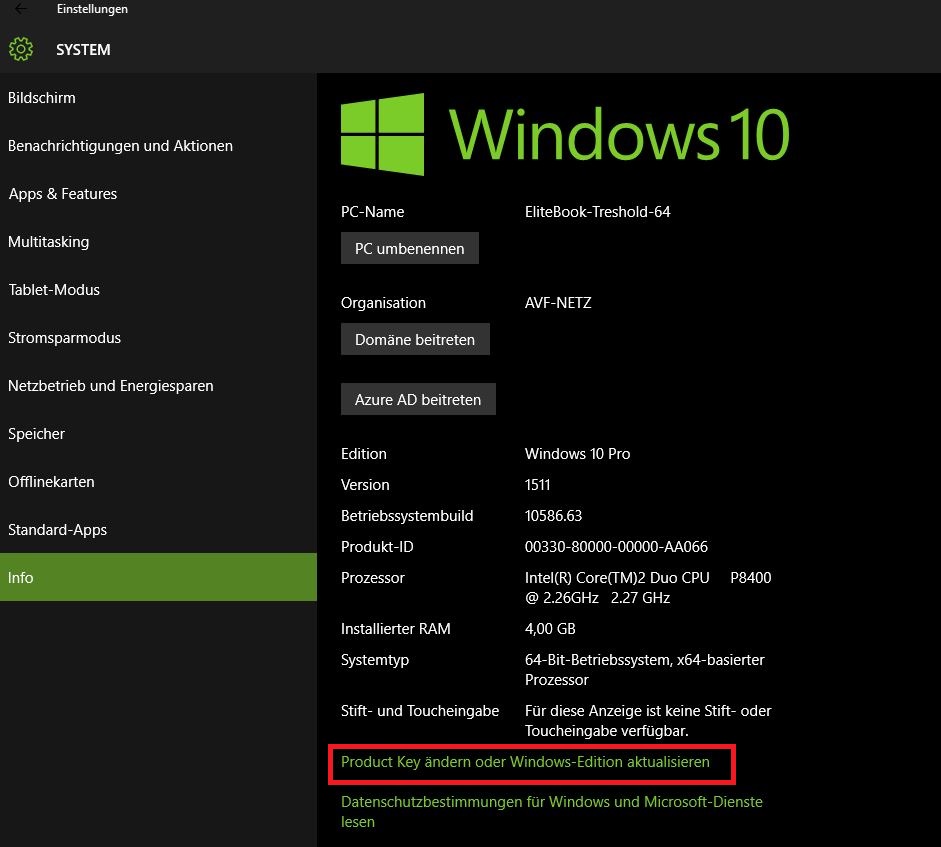Click the version value 1511
Image resolution: width=941 pixels, height=847 pixels.
click(537, 485)
